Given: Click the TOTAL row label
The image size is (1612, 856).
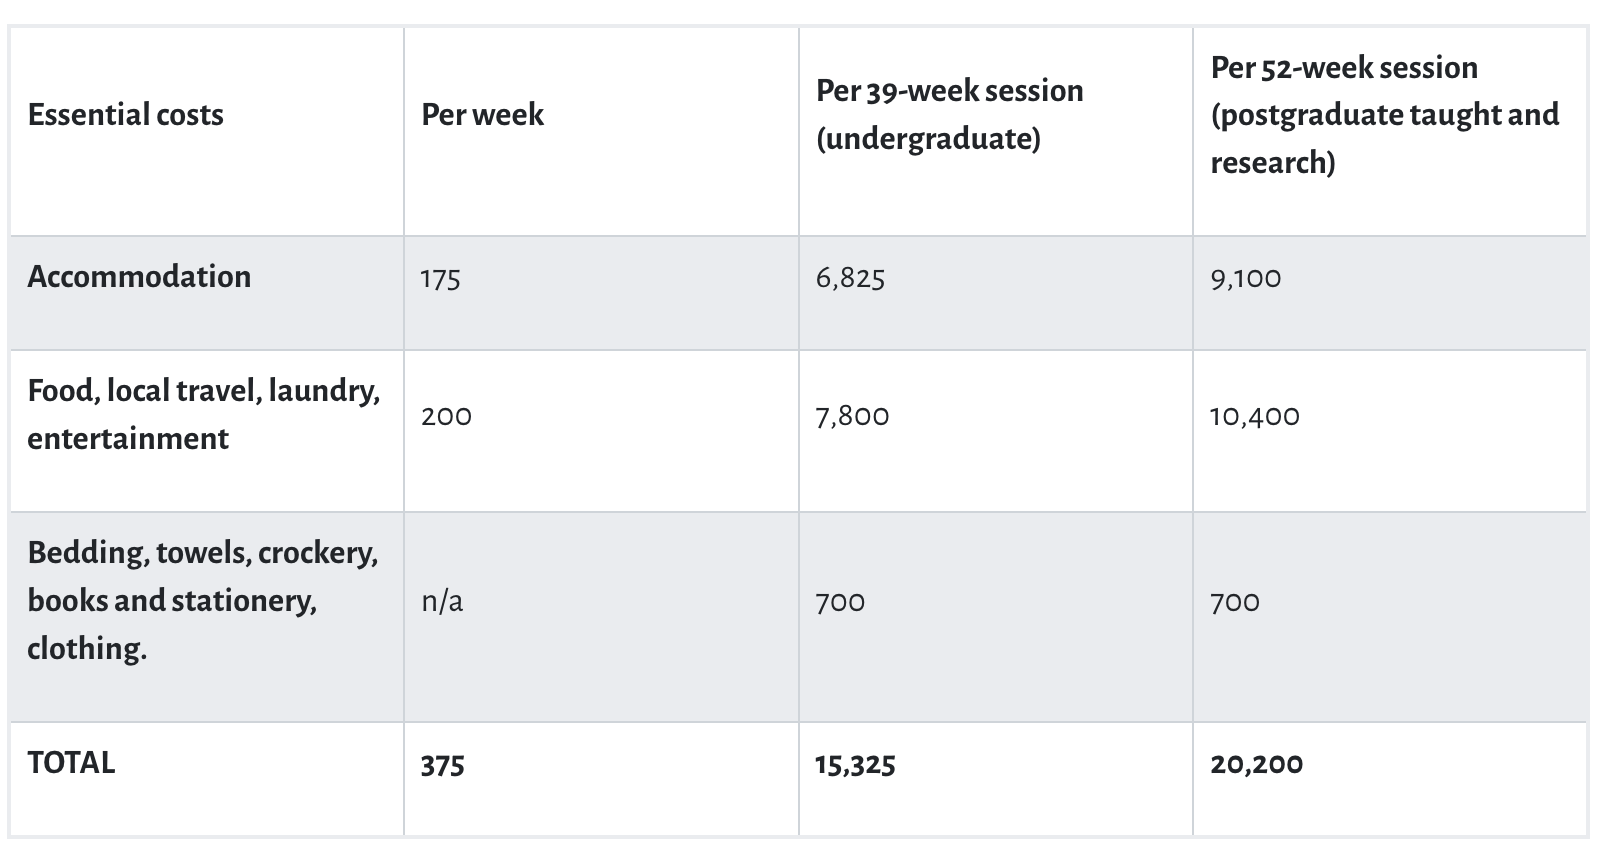Looking at the screenshot, I should point(71,763).
